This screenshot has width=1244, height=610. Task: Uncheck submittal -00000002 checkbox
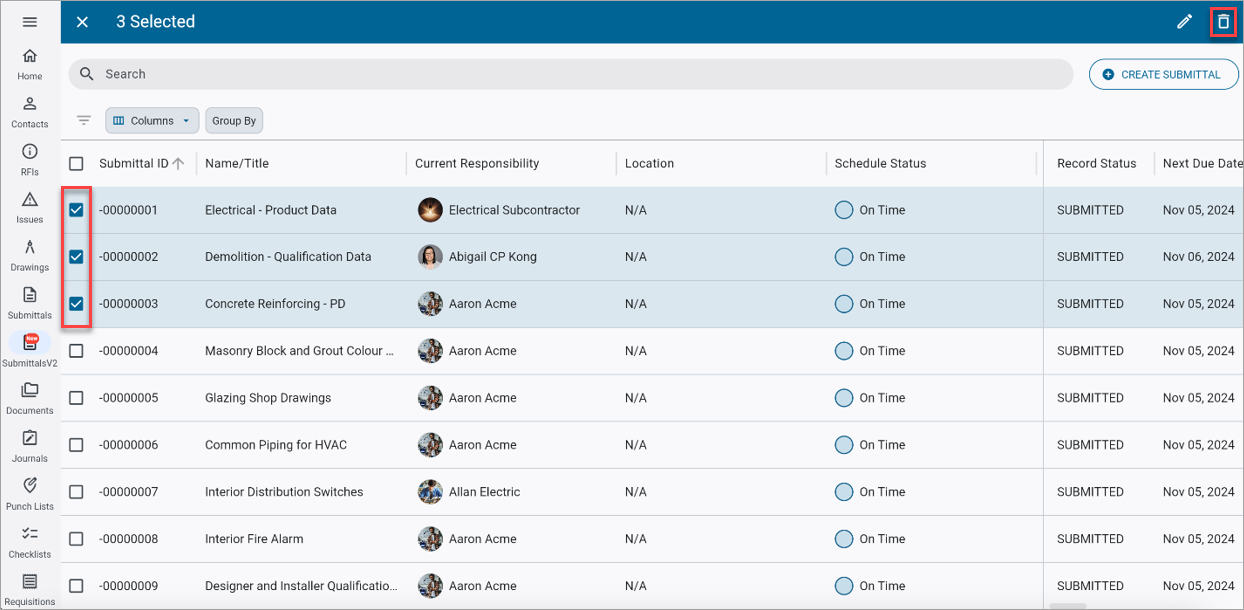76,257
